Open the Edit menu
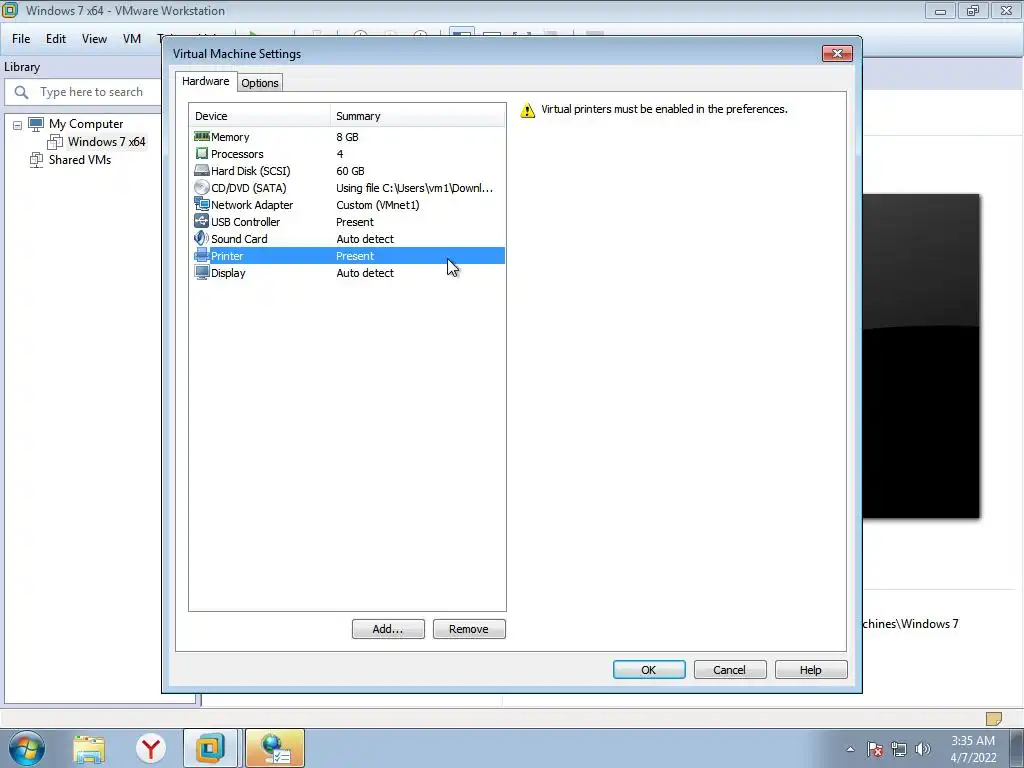1024x768 pixels. tap(56, 39)
